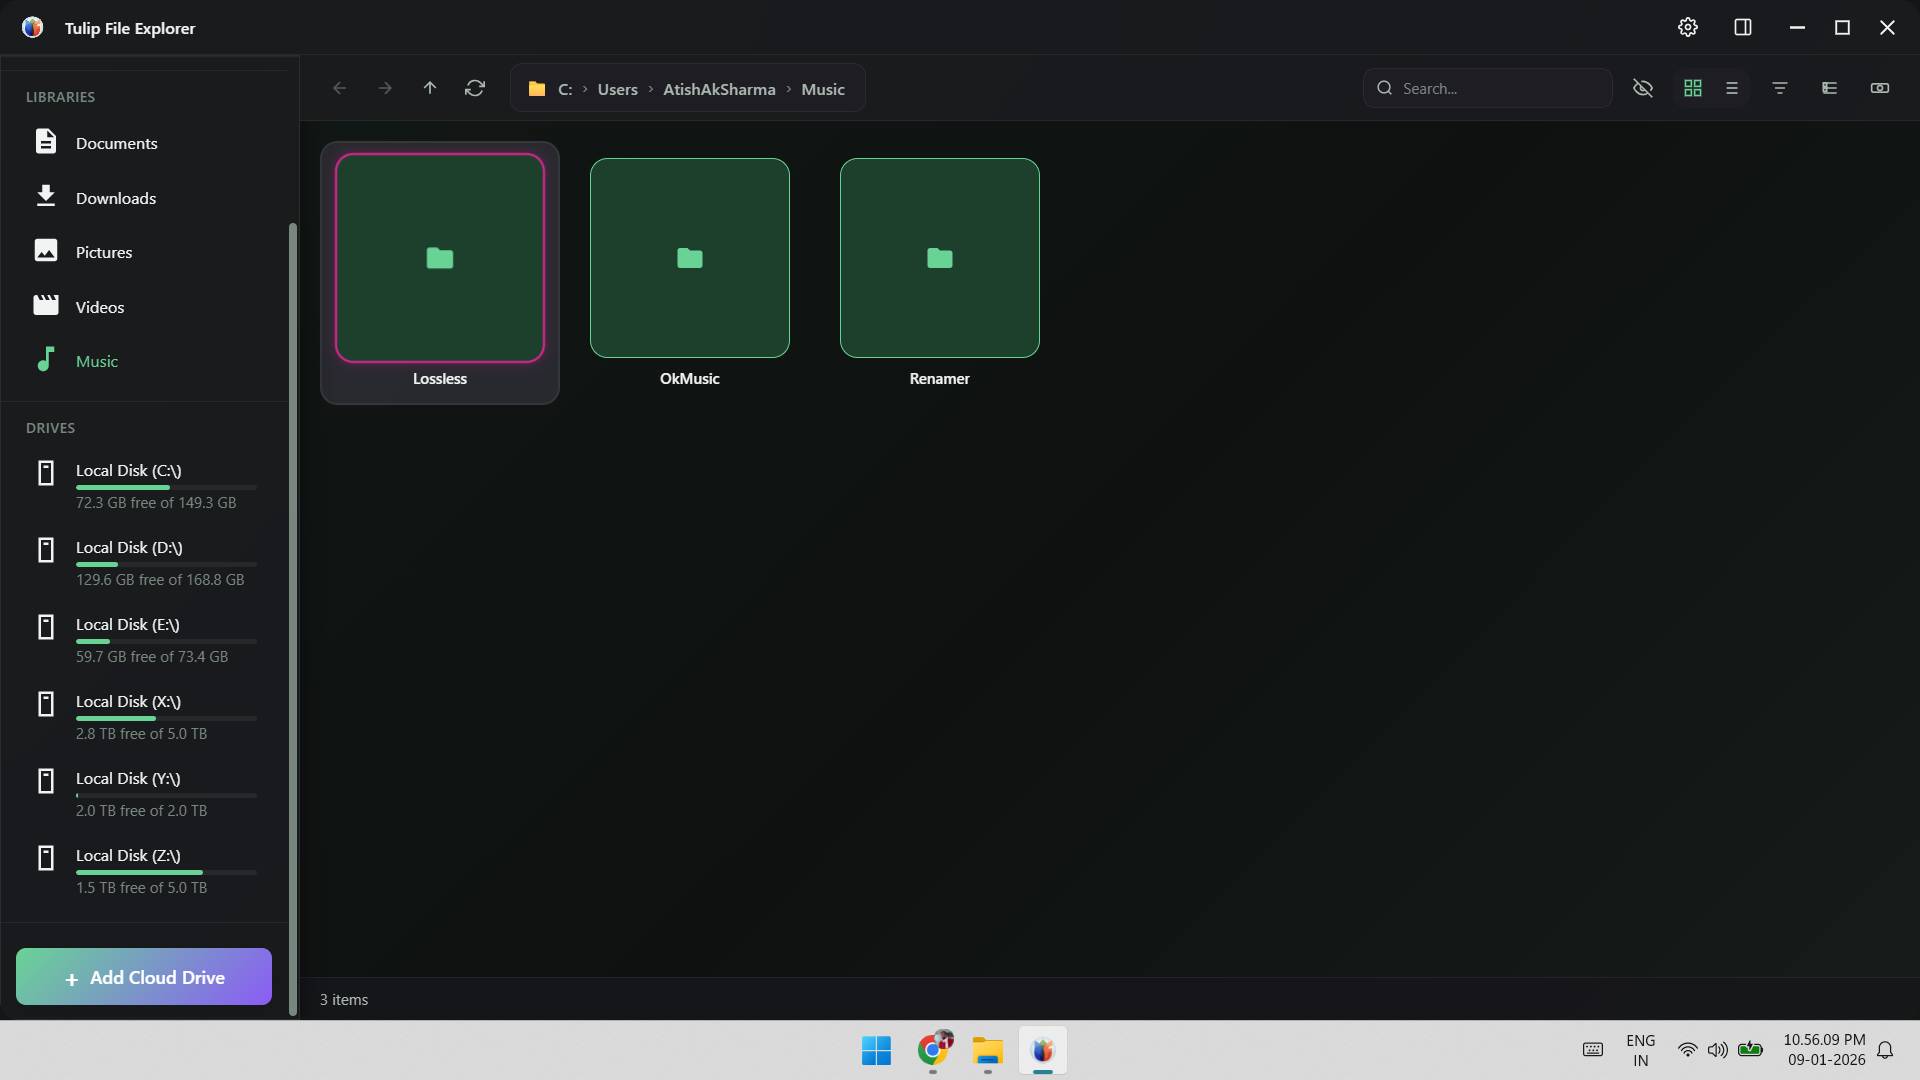The image size is (1920, 1080).
Task: Open the Downloads library
Action: [x=116, y=198]
